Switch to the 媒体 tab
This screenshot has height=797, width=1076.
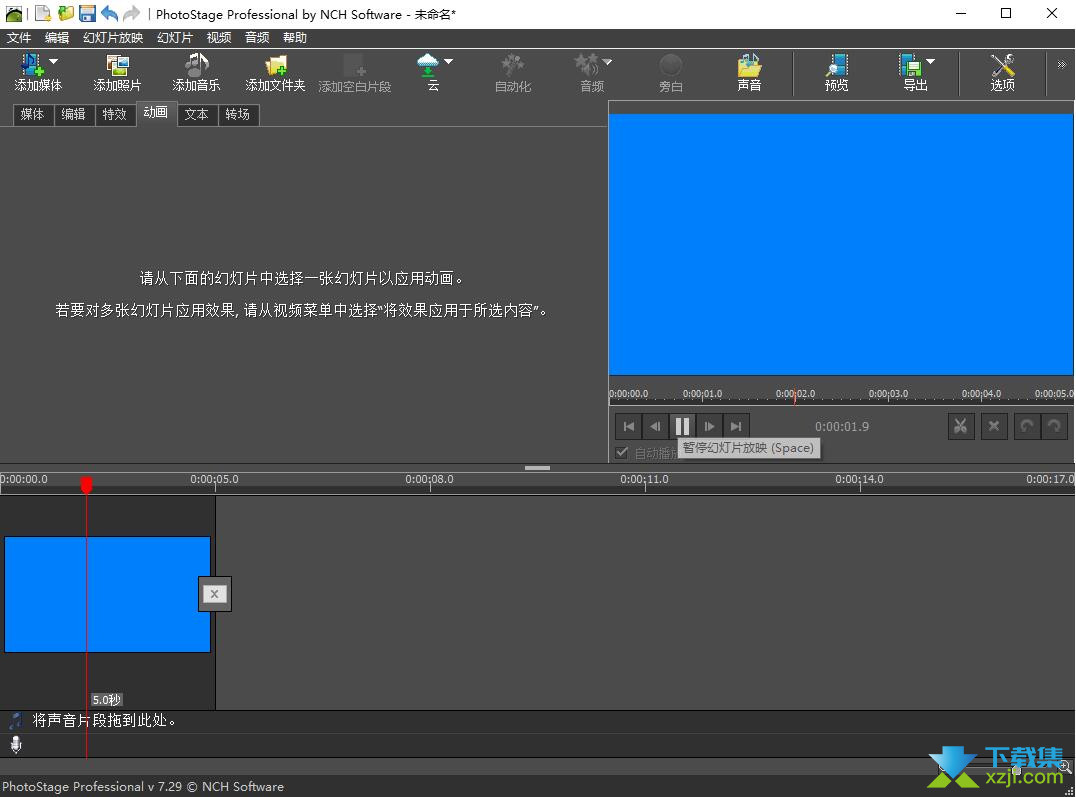[32, 115]
